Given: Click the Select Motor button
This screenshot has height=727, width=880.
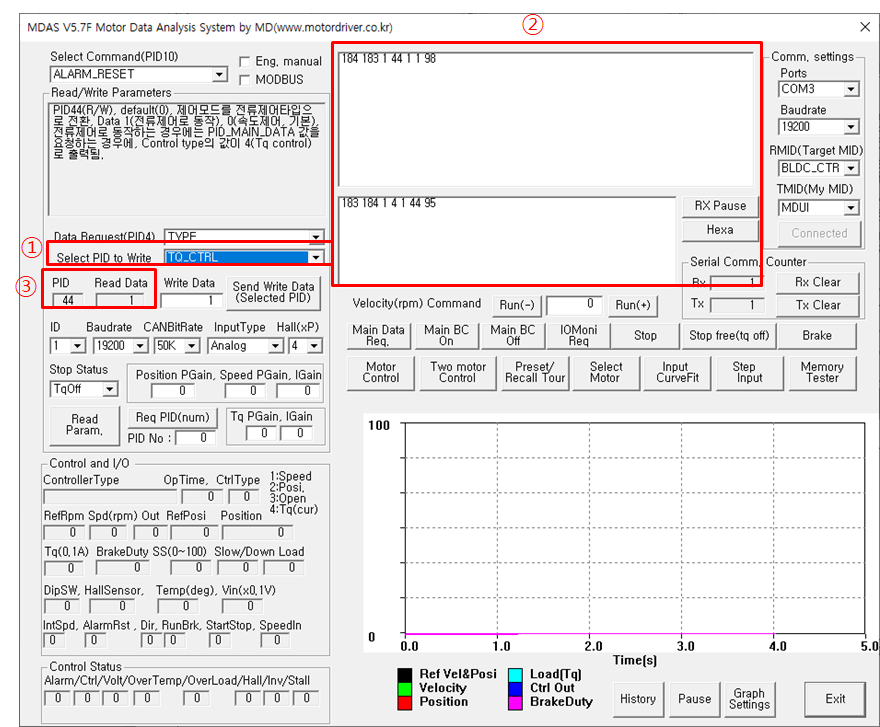Looking at the screenshot, I should tap(606, 373).
